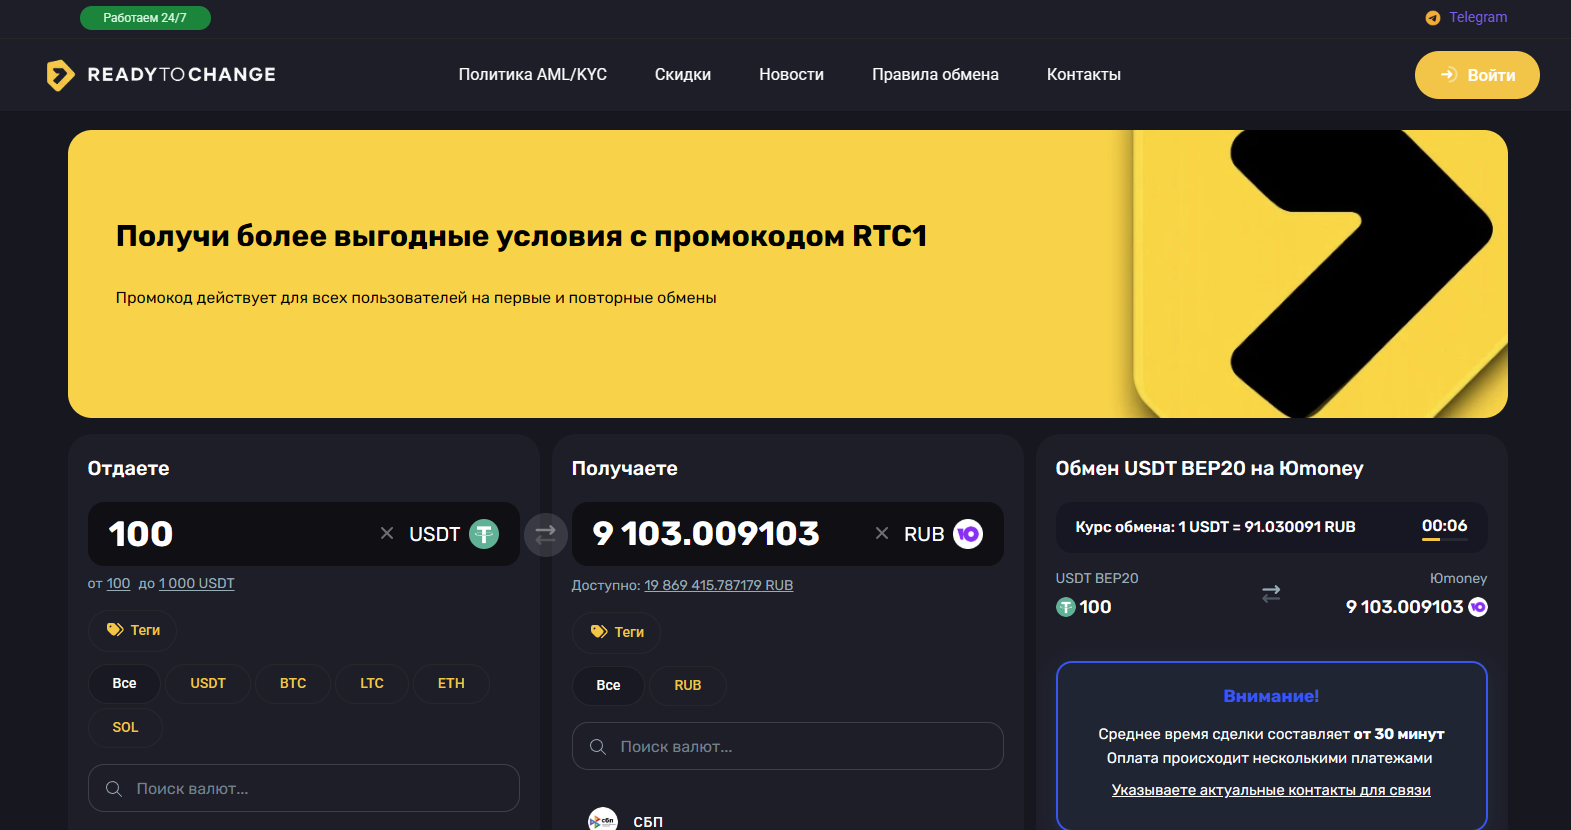The width and height of the screenshot is (1571, 830).
Task: Filter Отдаете currencies by ETH
Action: pyautogui.click(x=451, y=684)
